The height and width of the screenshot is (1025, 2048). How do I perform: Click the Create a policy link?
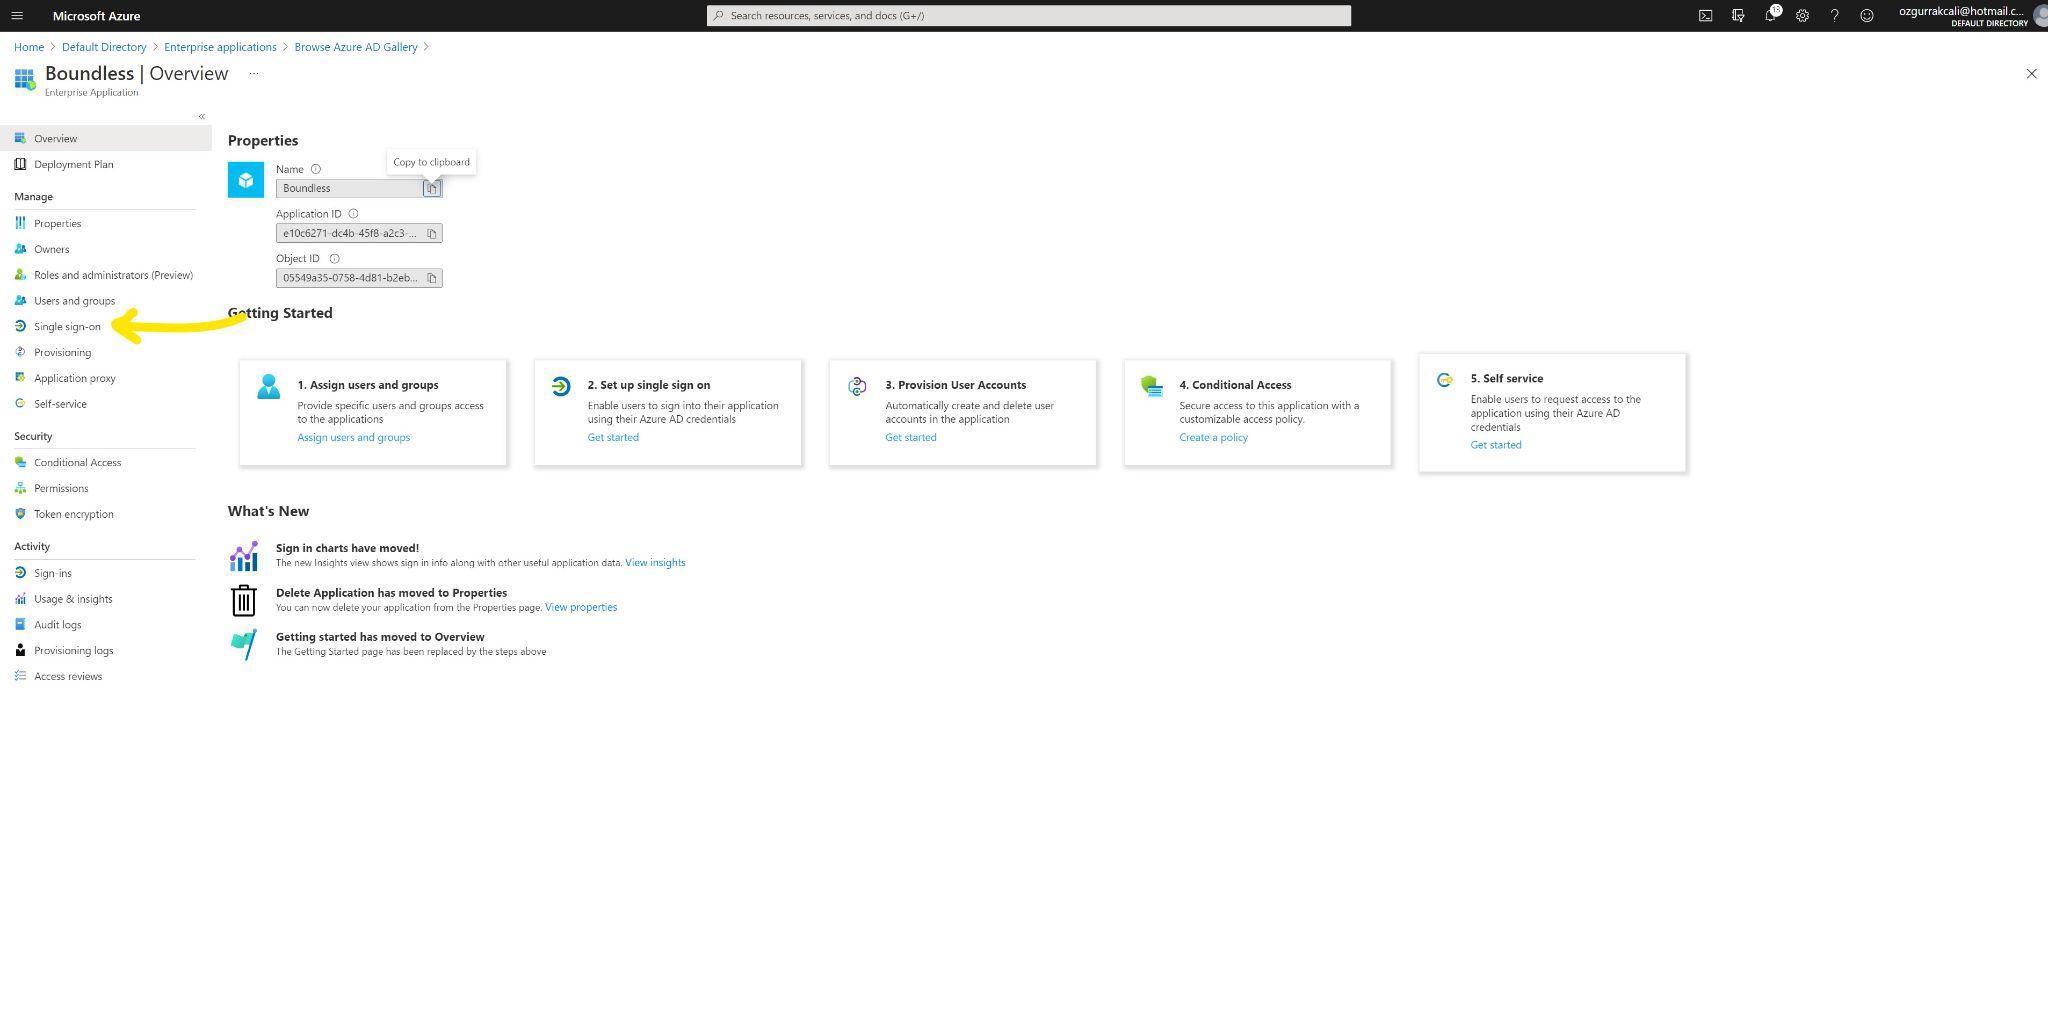1213,438
